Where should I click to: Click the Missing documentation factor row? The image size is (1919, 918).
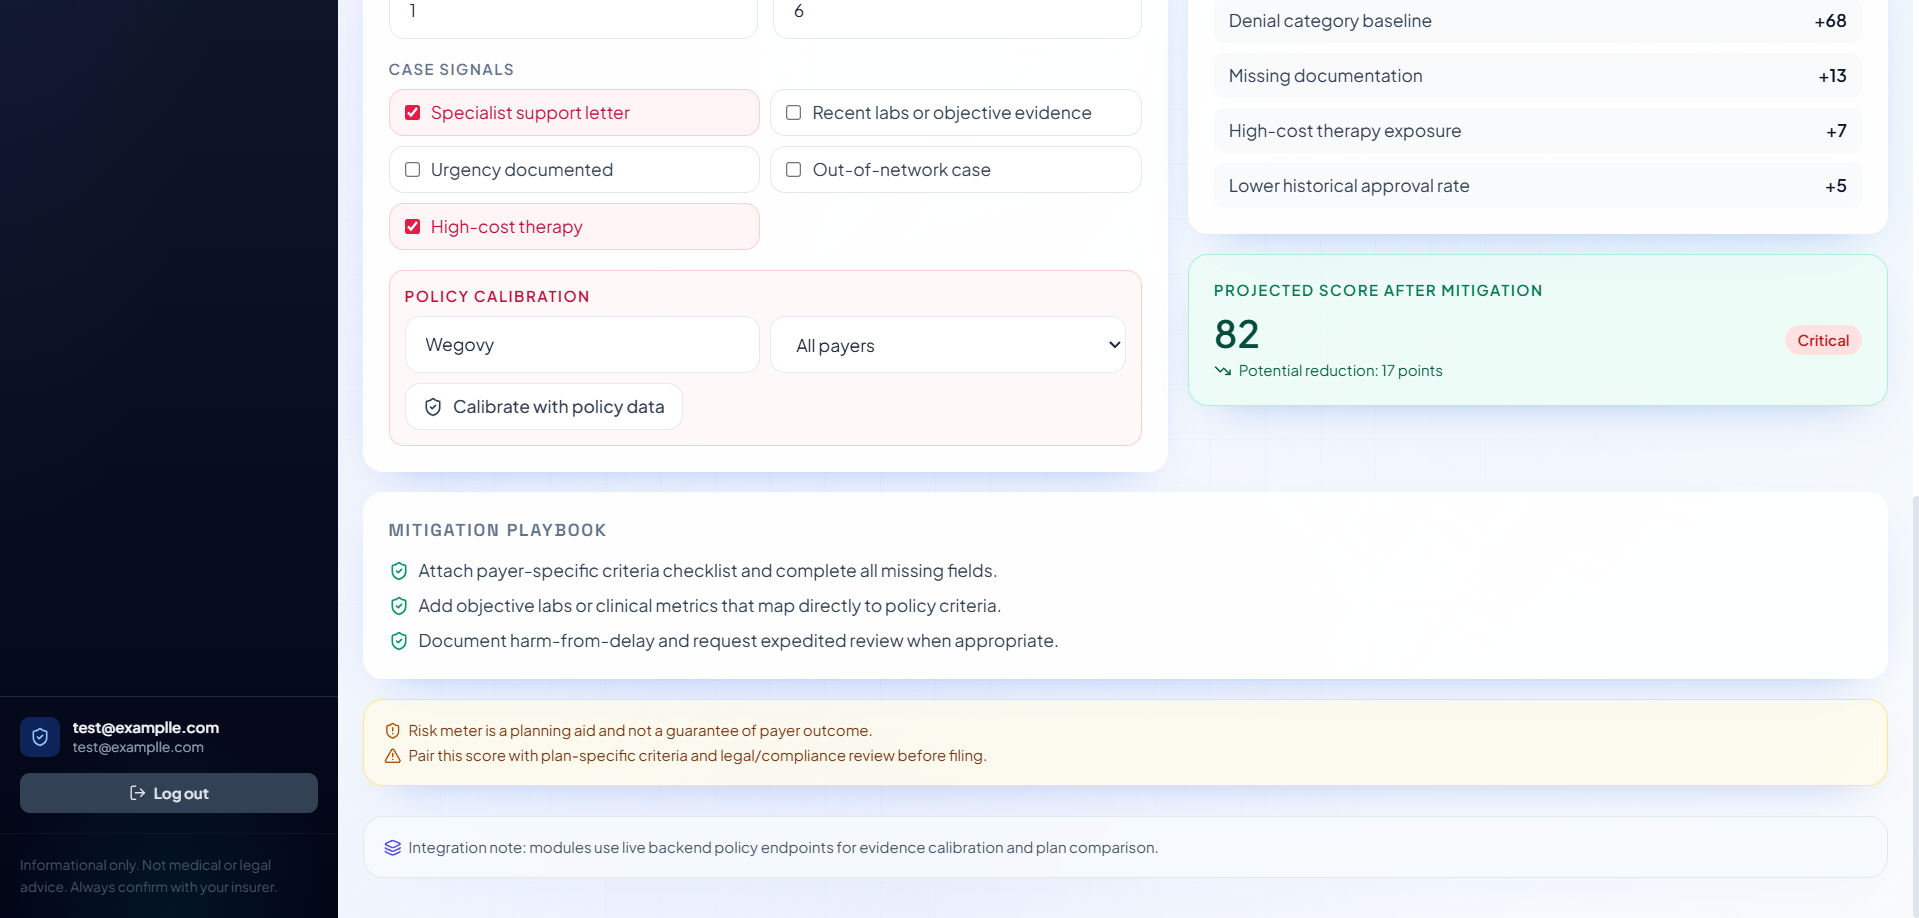[1538, 76]
